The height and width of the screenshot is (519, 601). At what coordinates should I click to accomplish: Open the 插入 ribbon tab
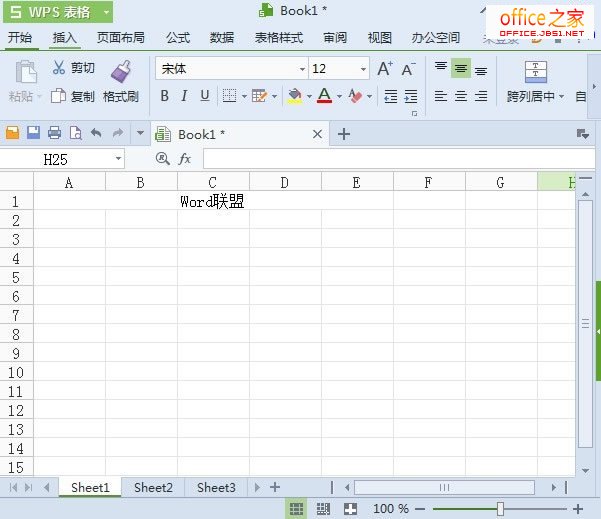[65, 38]
